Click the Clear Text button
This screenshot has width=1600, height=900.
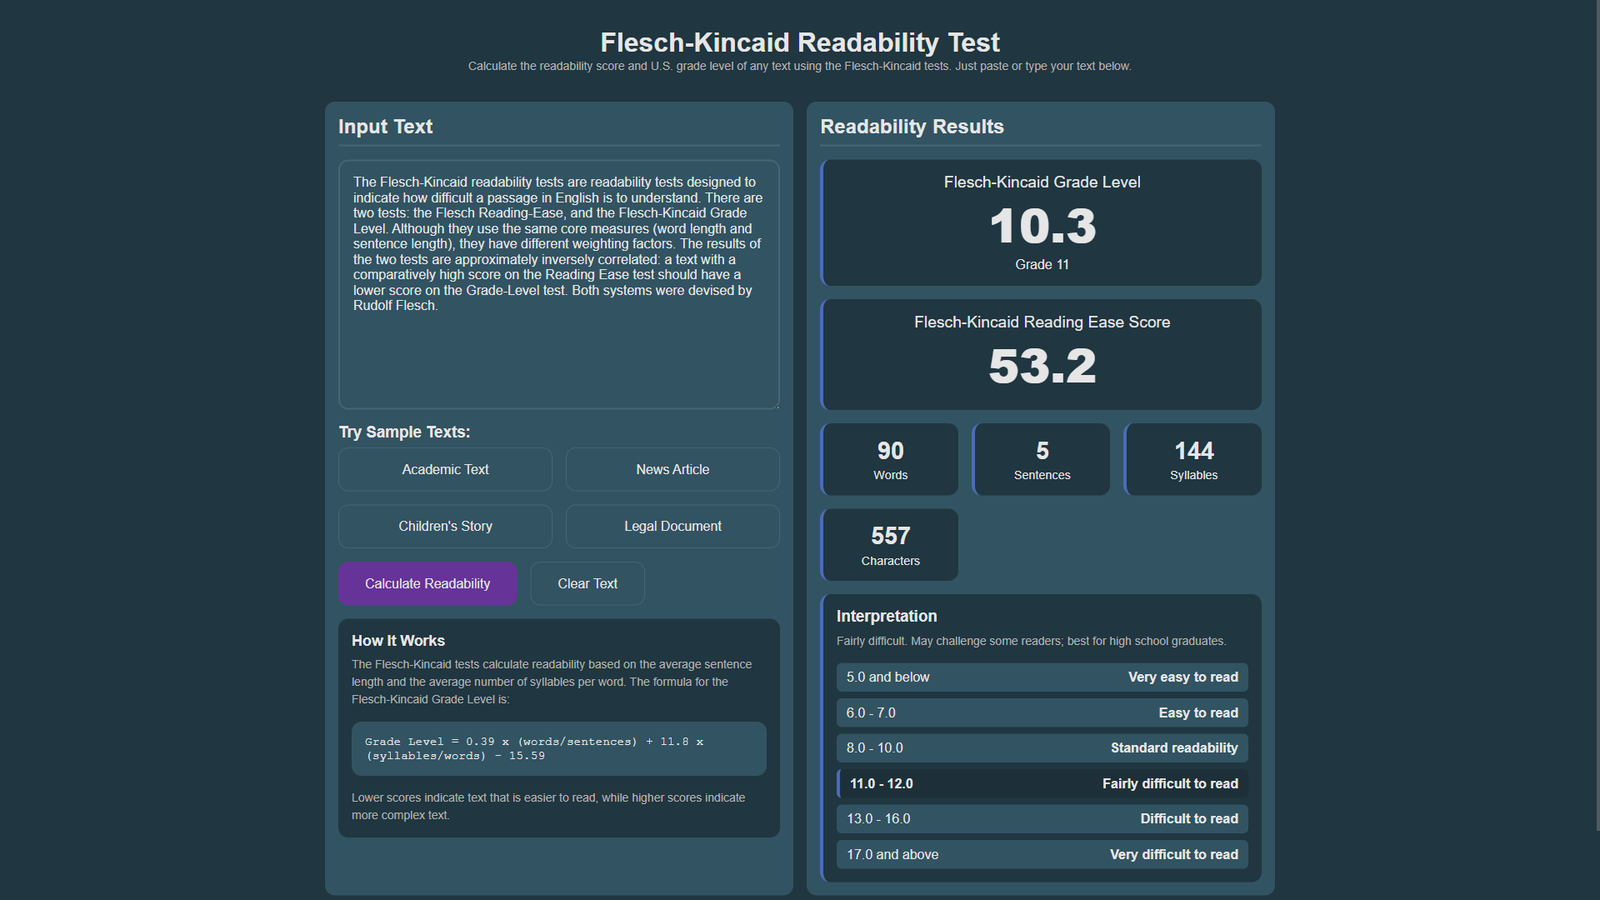pos(587,583)
